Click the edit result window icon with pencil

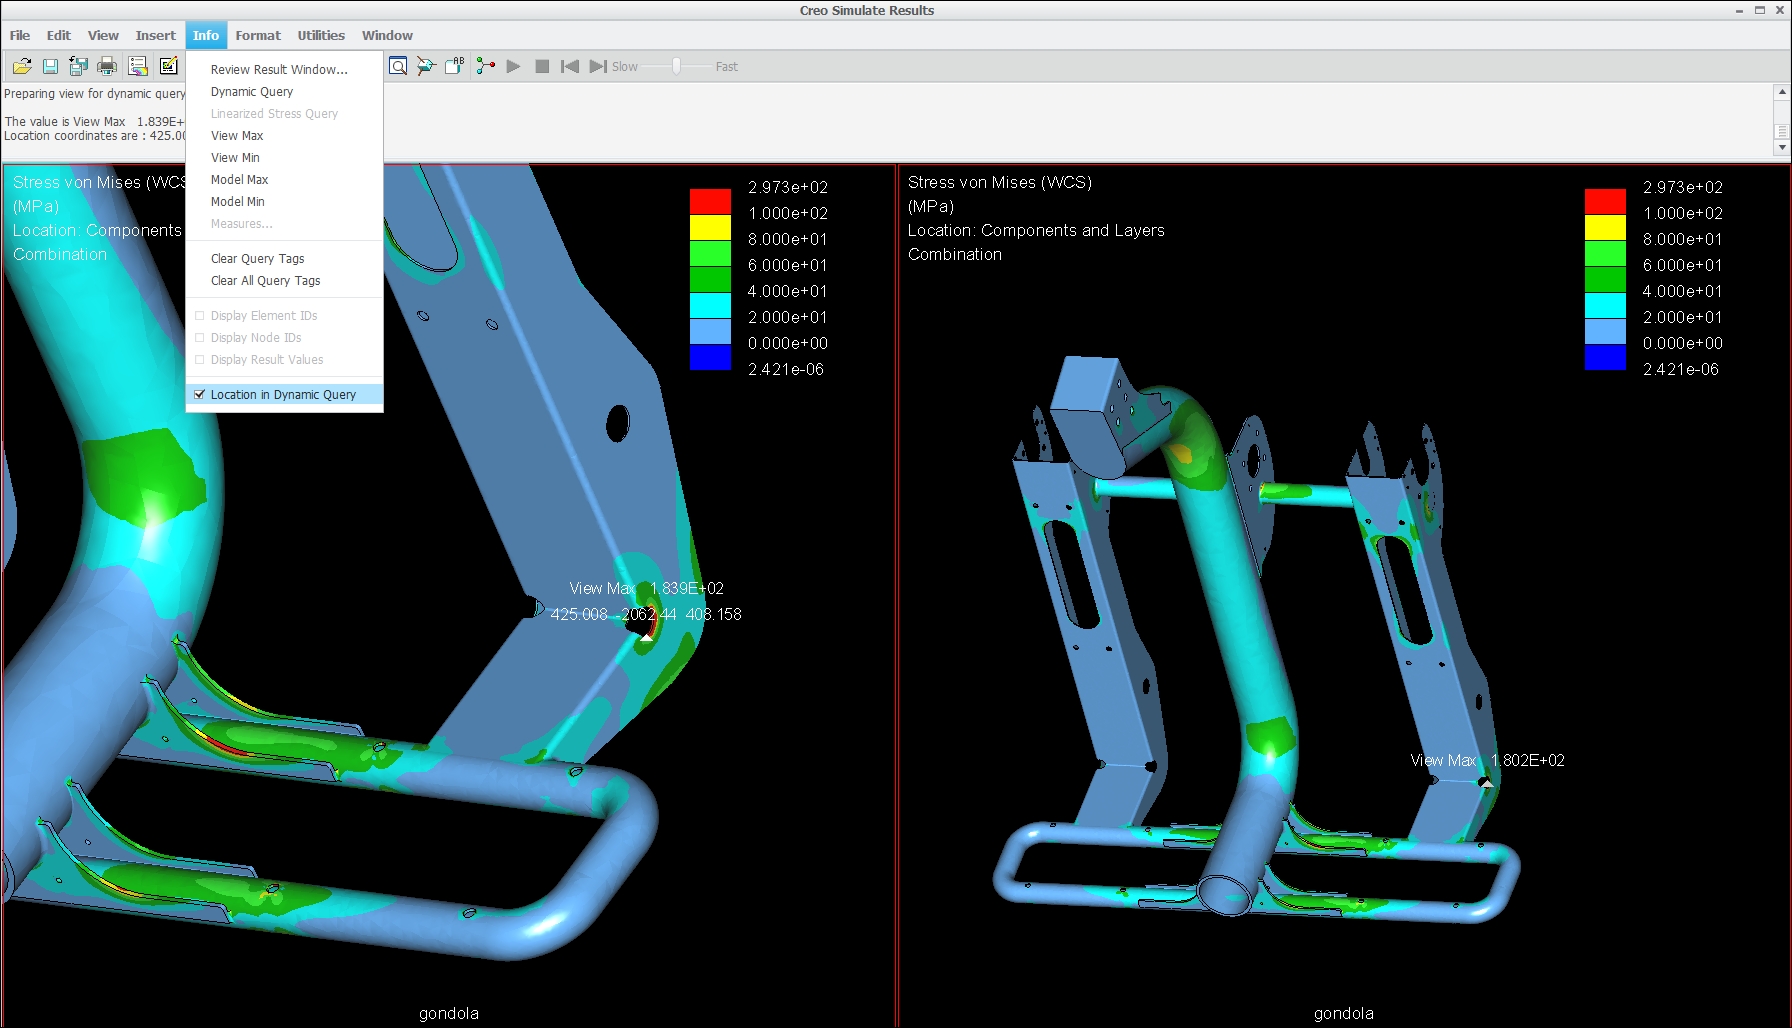[x=168, y=66]
